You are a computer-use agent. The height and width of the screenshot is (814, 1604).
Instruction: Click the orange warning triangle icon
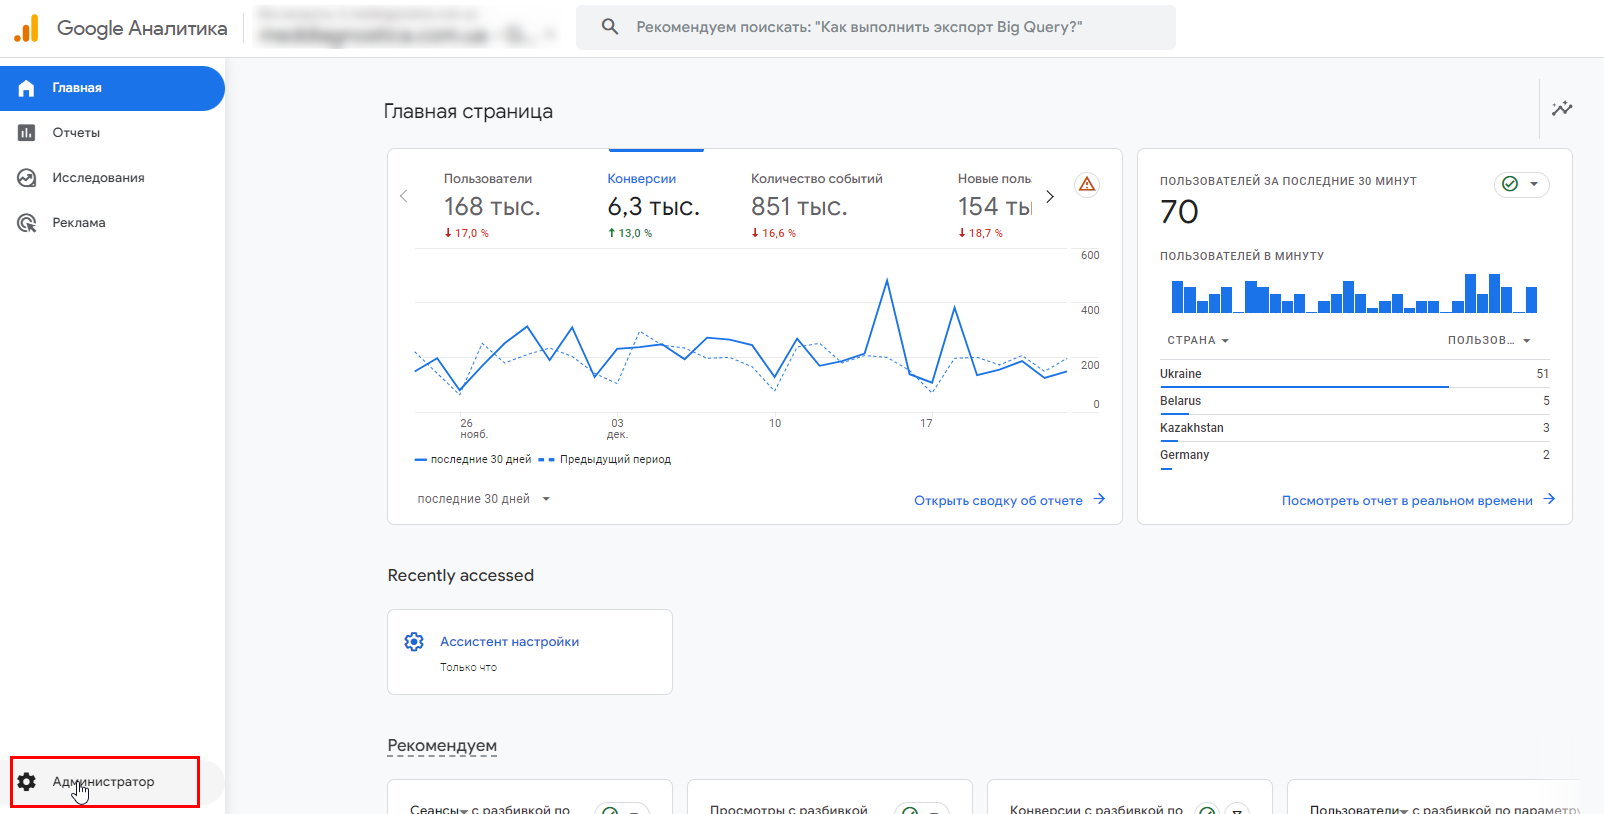1087,184
